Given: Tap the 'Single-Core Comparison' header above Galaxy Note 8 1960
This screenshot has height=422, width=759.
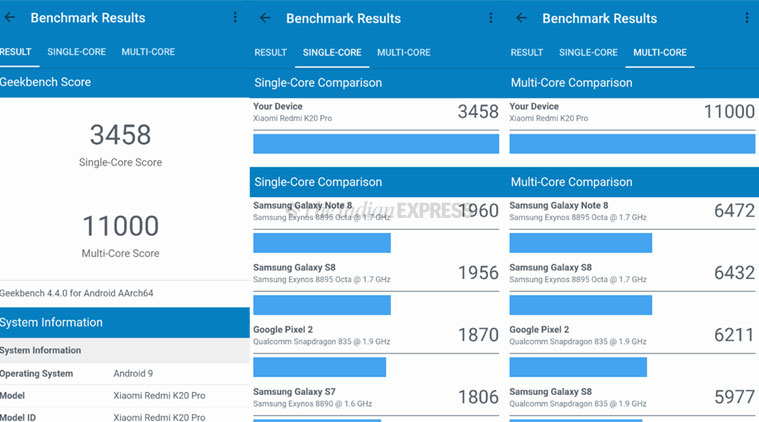Looking at the screenshot, I should click(x=378, y=182).
